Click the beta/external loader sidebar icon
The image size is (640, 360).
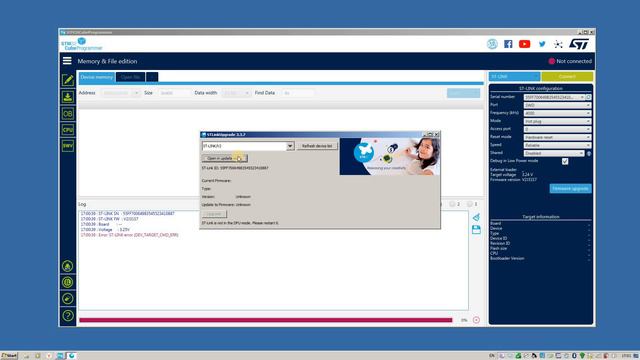(68, 266)
